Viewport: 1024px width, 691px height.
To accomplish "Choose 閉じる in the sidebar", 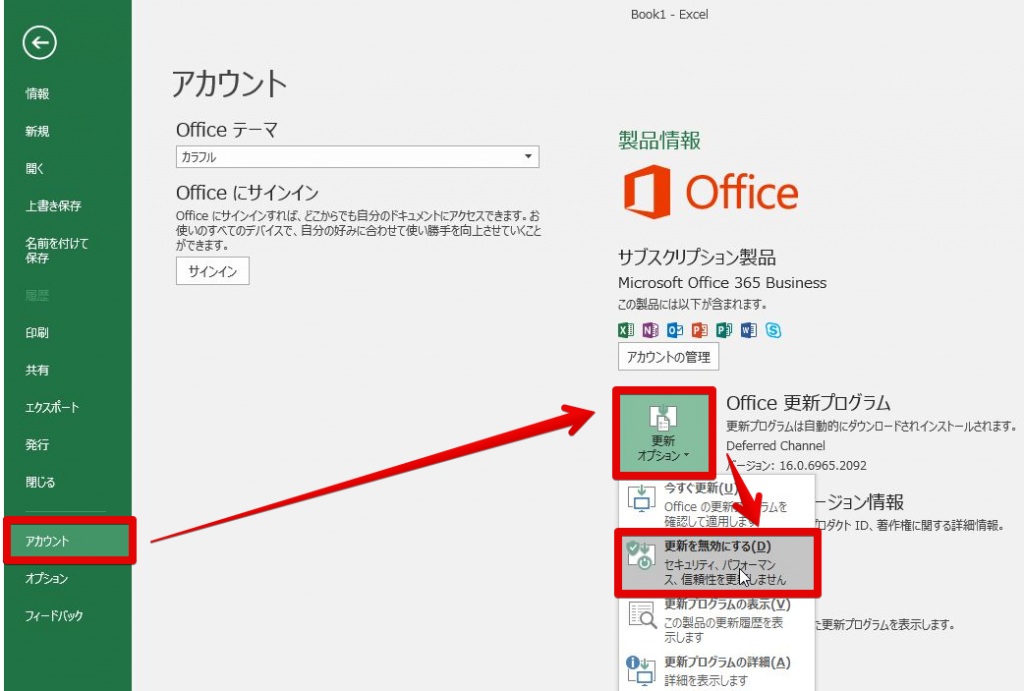I will (40, 483).
